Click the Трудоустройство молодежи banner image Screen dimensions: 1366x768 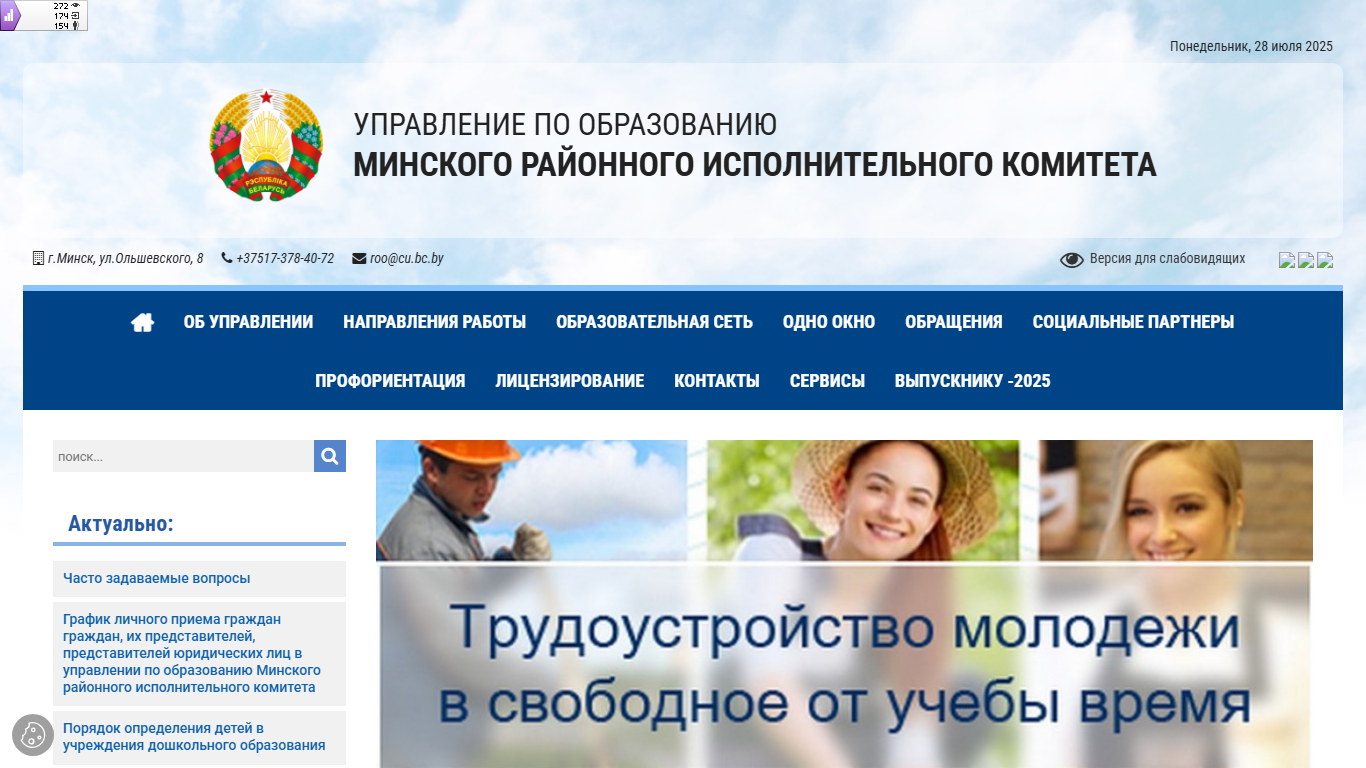coord(844,604)
